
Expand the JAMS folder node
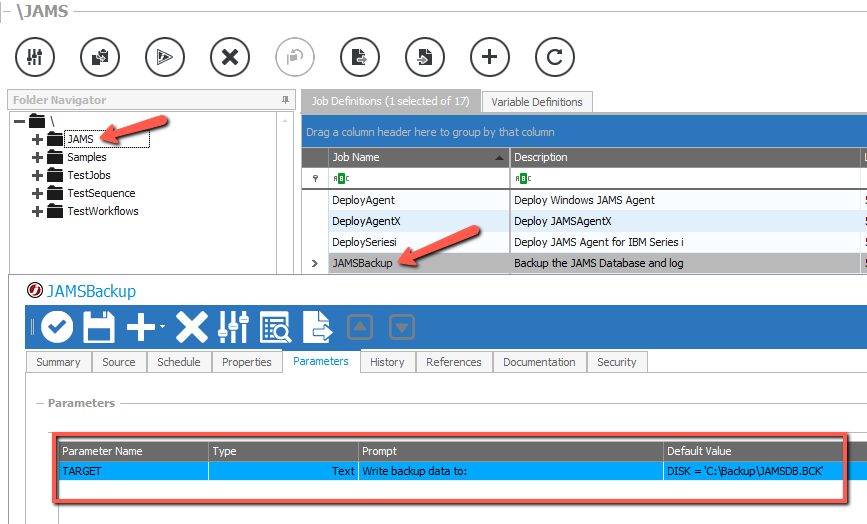click(x=37, y=139)
